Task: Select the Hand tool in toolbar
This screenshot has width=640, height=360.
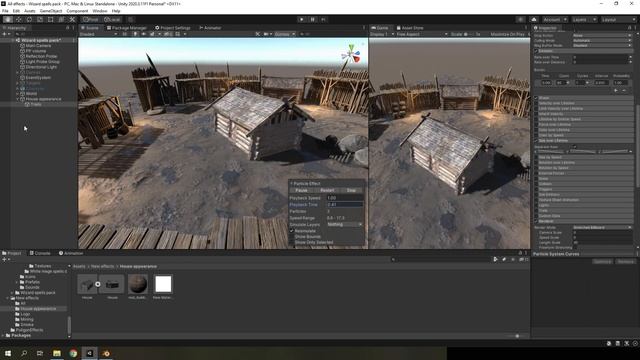Action: [x=8, y=19]
